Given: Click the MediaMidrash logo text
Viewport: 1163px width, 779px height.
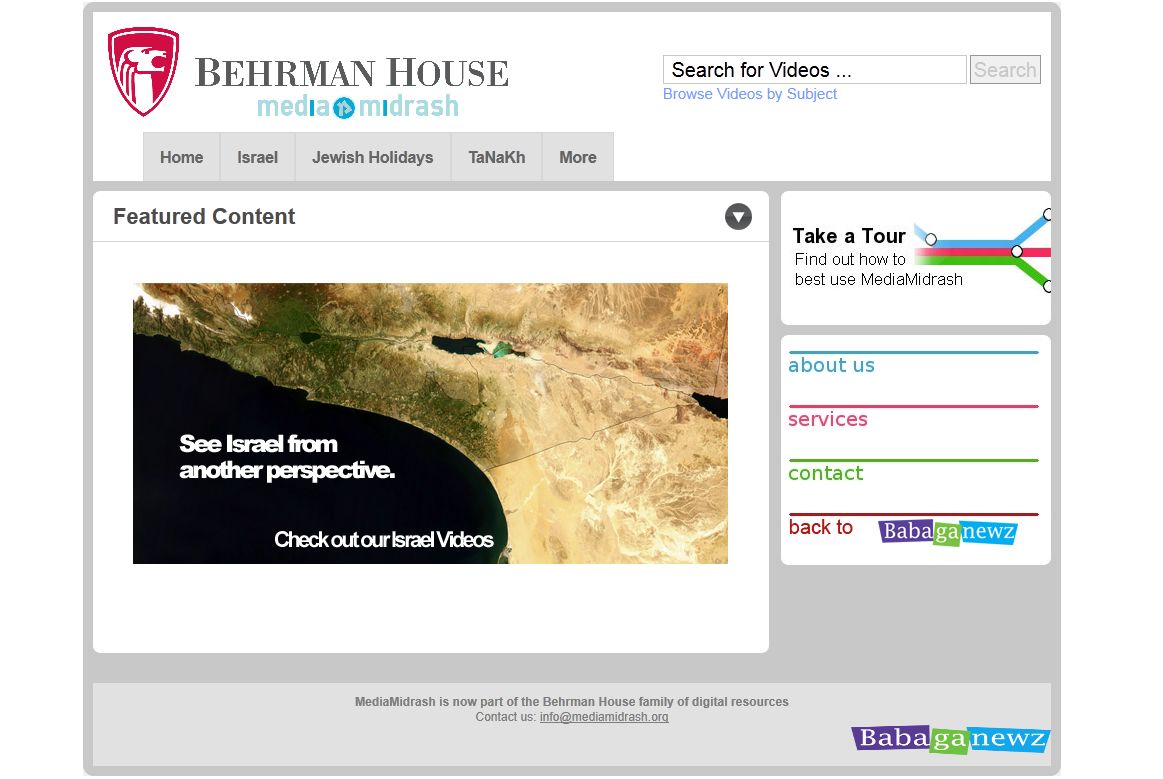Looking at the screenshot, I should (357, 106).
